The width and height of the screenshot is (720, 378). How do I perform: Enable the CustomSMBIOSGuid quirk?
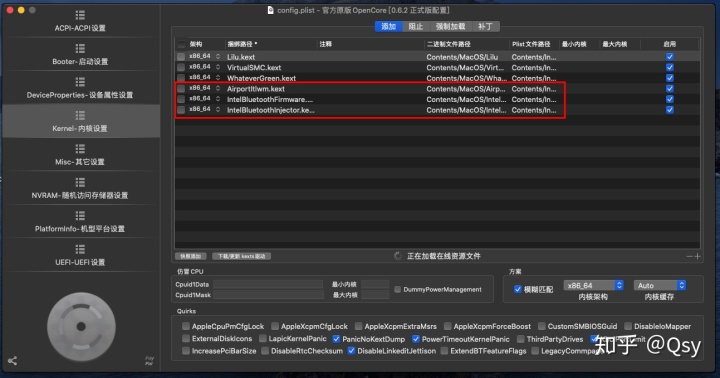(541, 326)
